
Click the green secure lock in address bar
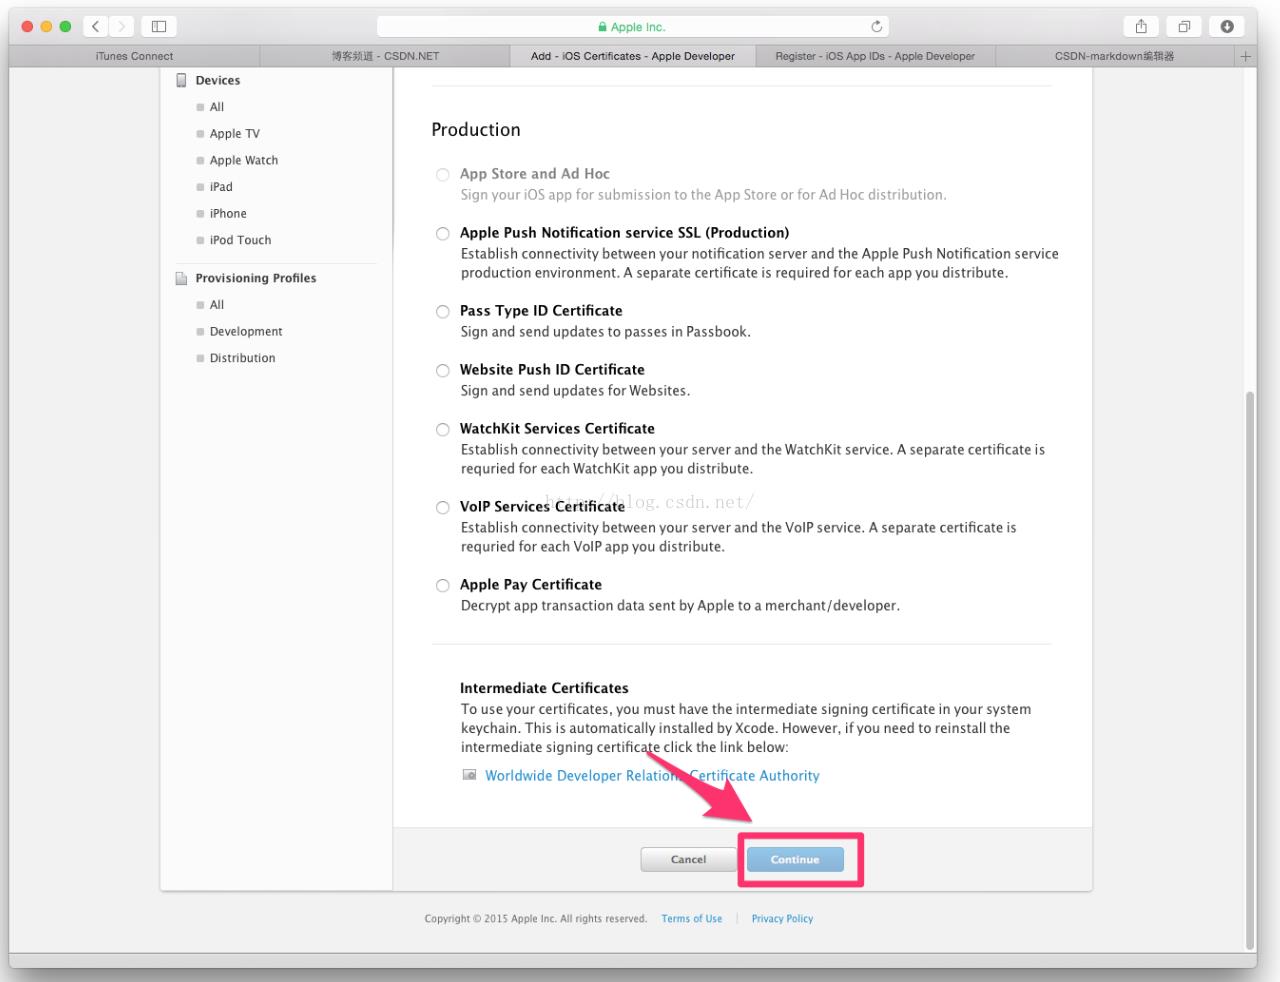pyautogui.click(x=603, y=27)
